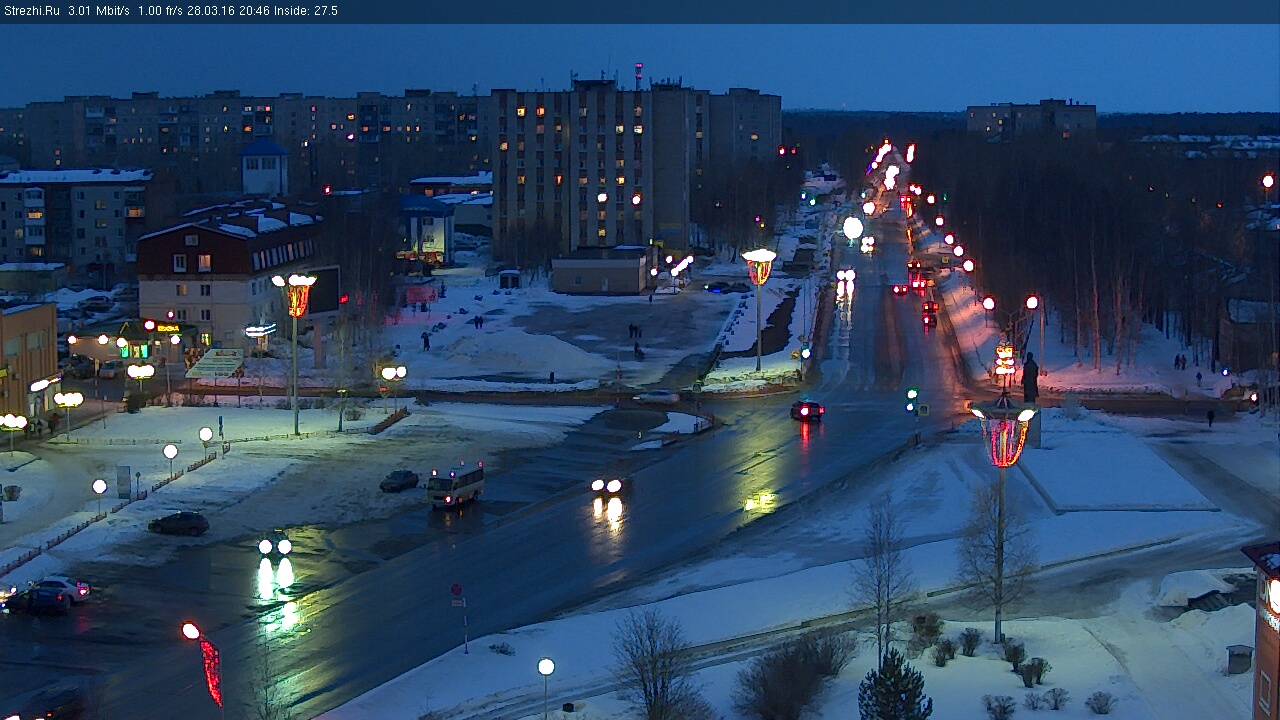
Task: Select the 3.01 Mbit/s bitrate value
Action: tap(99, 11)
